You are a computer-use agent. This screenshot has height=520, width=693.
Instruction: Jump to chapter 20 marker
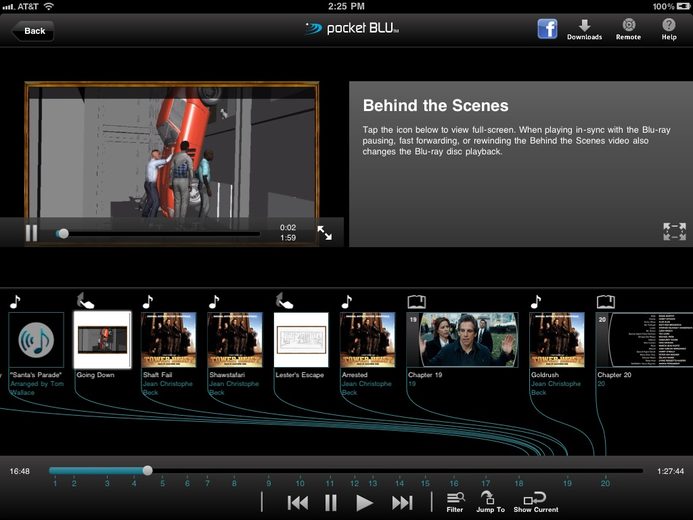(605, 483)
